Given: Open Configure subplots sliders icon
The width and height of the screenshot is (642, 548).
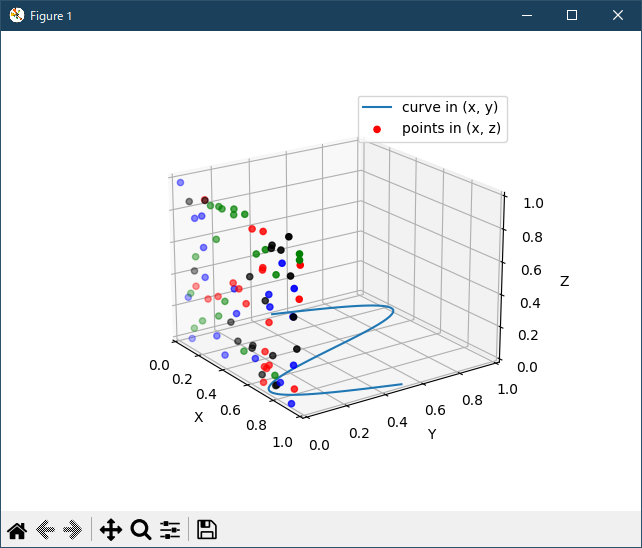Looking at the screenshot, I should 170,530.
